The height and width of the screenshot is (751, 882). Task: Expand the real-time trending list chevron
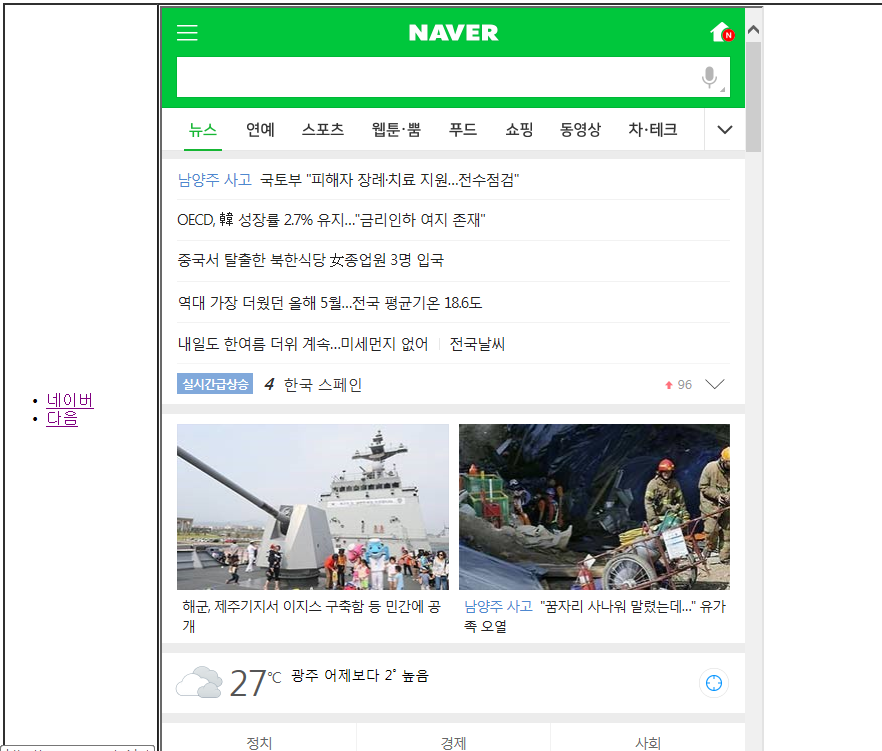pos(715,384)
